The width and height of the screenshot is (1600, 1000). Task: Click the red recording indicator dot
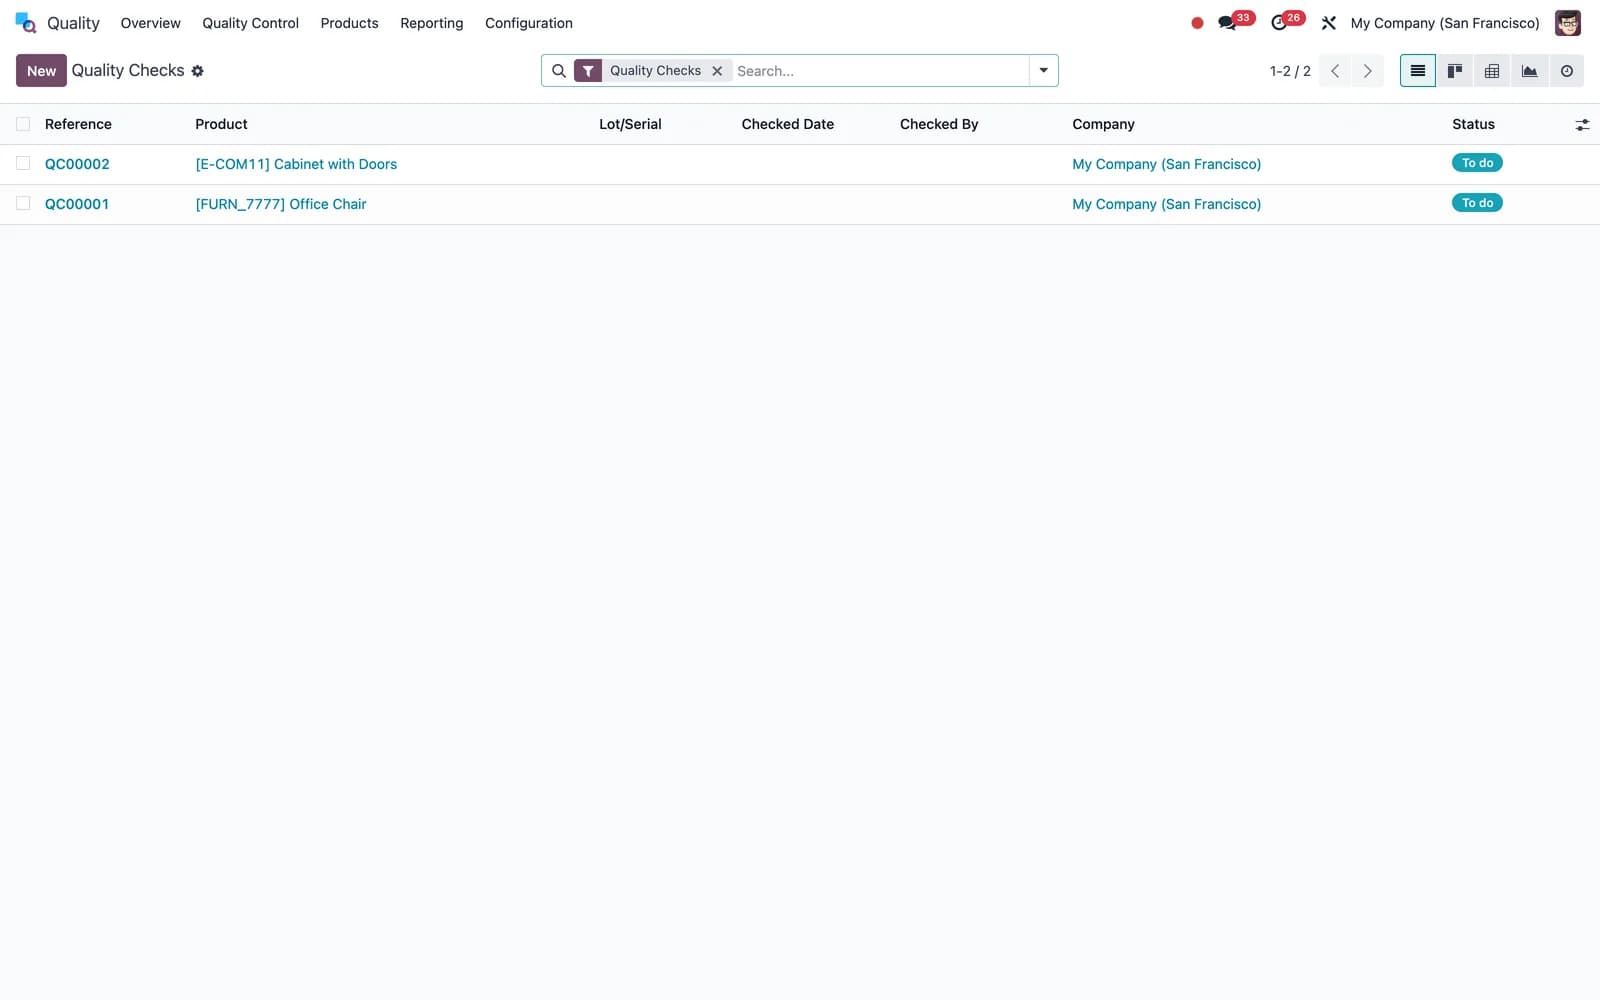point(1197,23)
